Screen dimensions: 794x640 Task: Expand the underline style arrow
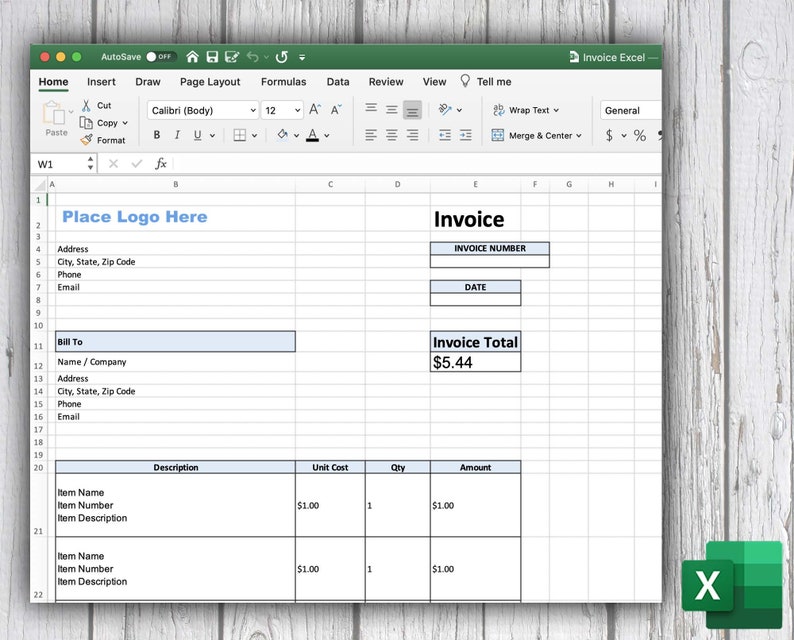tap(212, 135)
